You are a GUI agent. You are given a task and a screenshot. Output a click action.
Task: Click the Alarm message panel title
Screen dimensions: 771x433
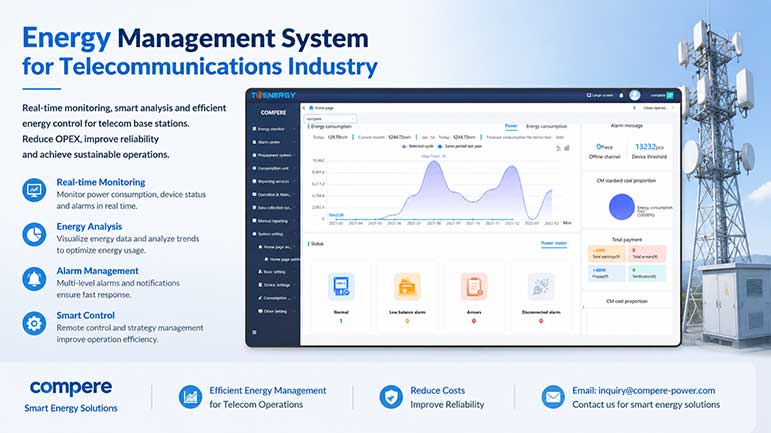coord(626,126)
